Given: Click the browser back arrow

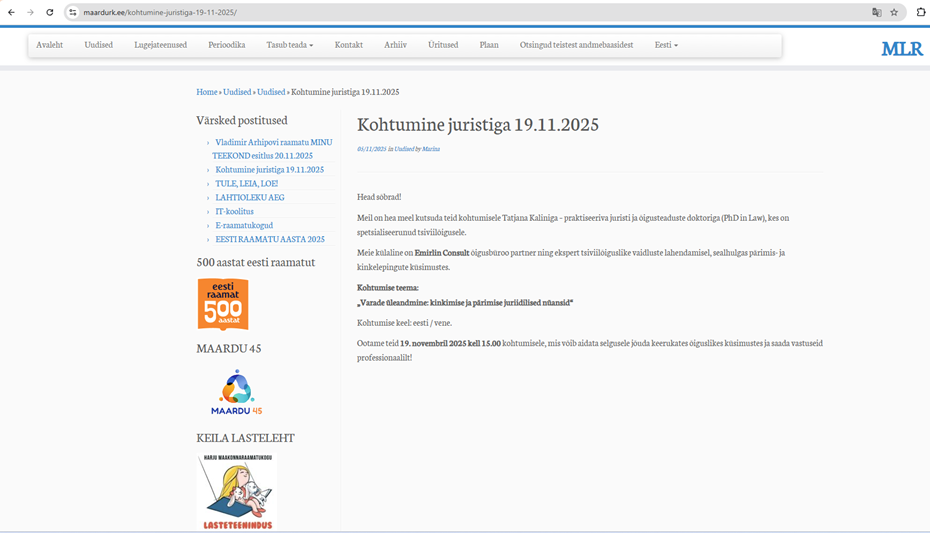Looking at the screenshot, I should point(12,13).
